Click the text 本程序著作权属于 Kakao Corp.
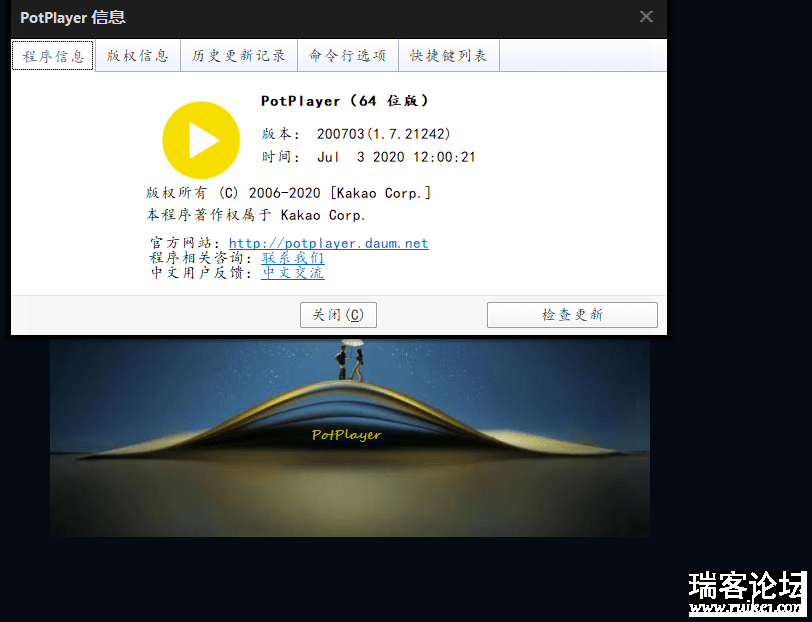This screenshot has width=812, height=622. (256, 215)
